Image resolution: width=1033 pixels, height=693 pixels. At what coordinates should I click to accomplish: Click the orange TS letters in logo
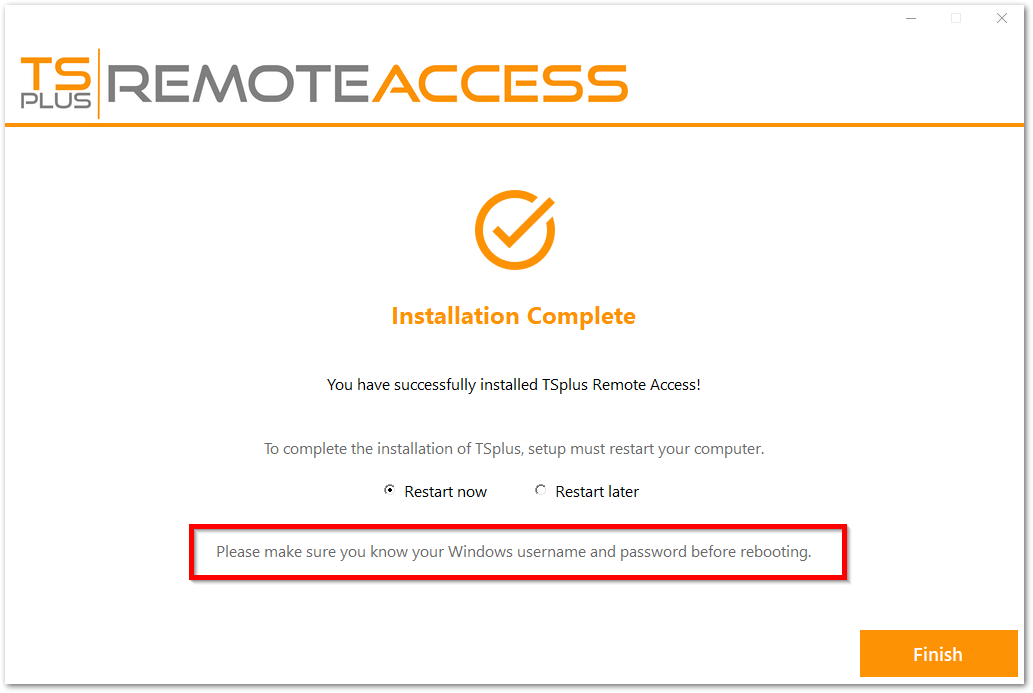coord(58,73)
